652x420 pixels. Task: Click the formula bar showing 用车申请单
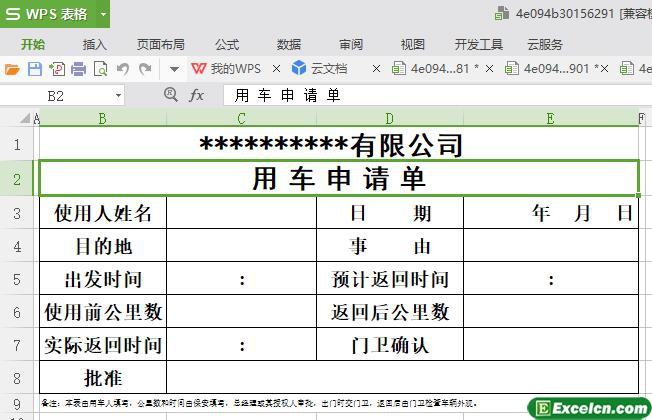tap(430, 95)
